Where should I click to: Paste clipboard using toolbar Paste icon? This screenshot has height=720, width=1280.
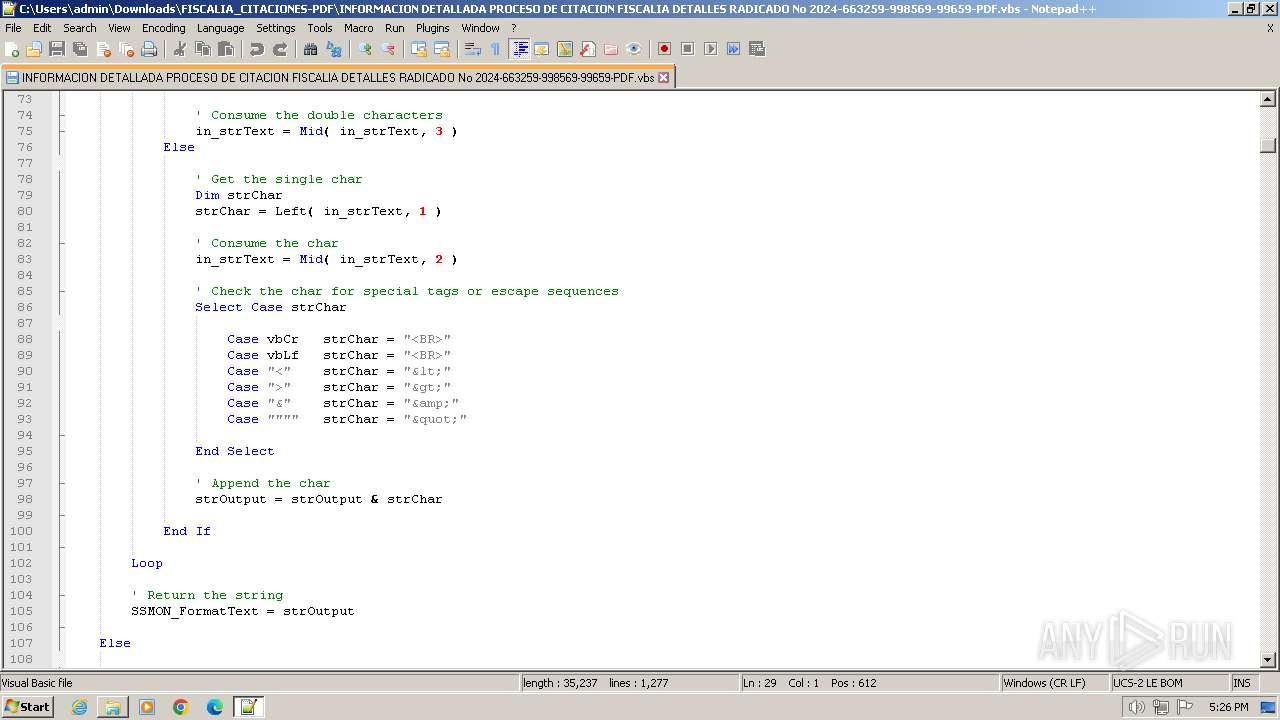(x=226, y=49)
